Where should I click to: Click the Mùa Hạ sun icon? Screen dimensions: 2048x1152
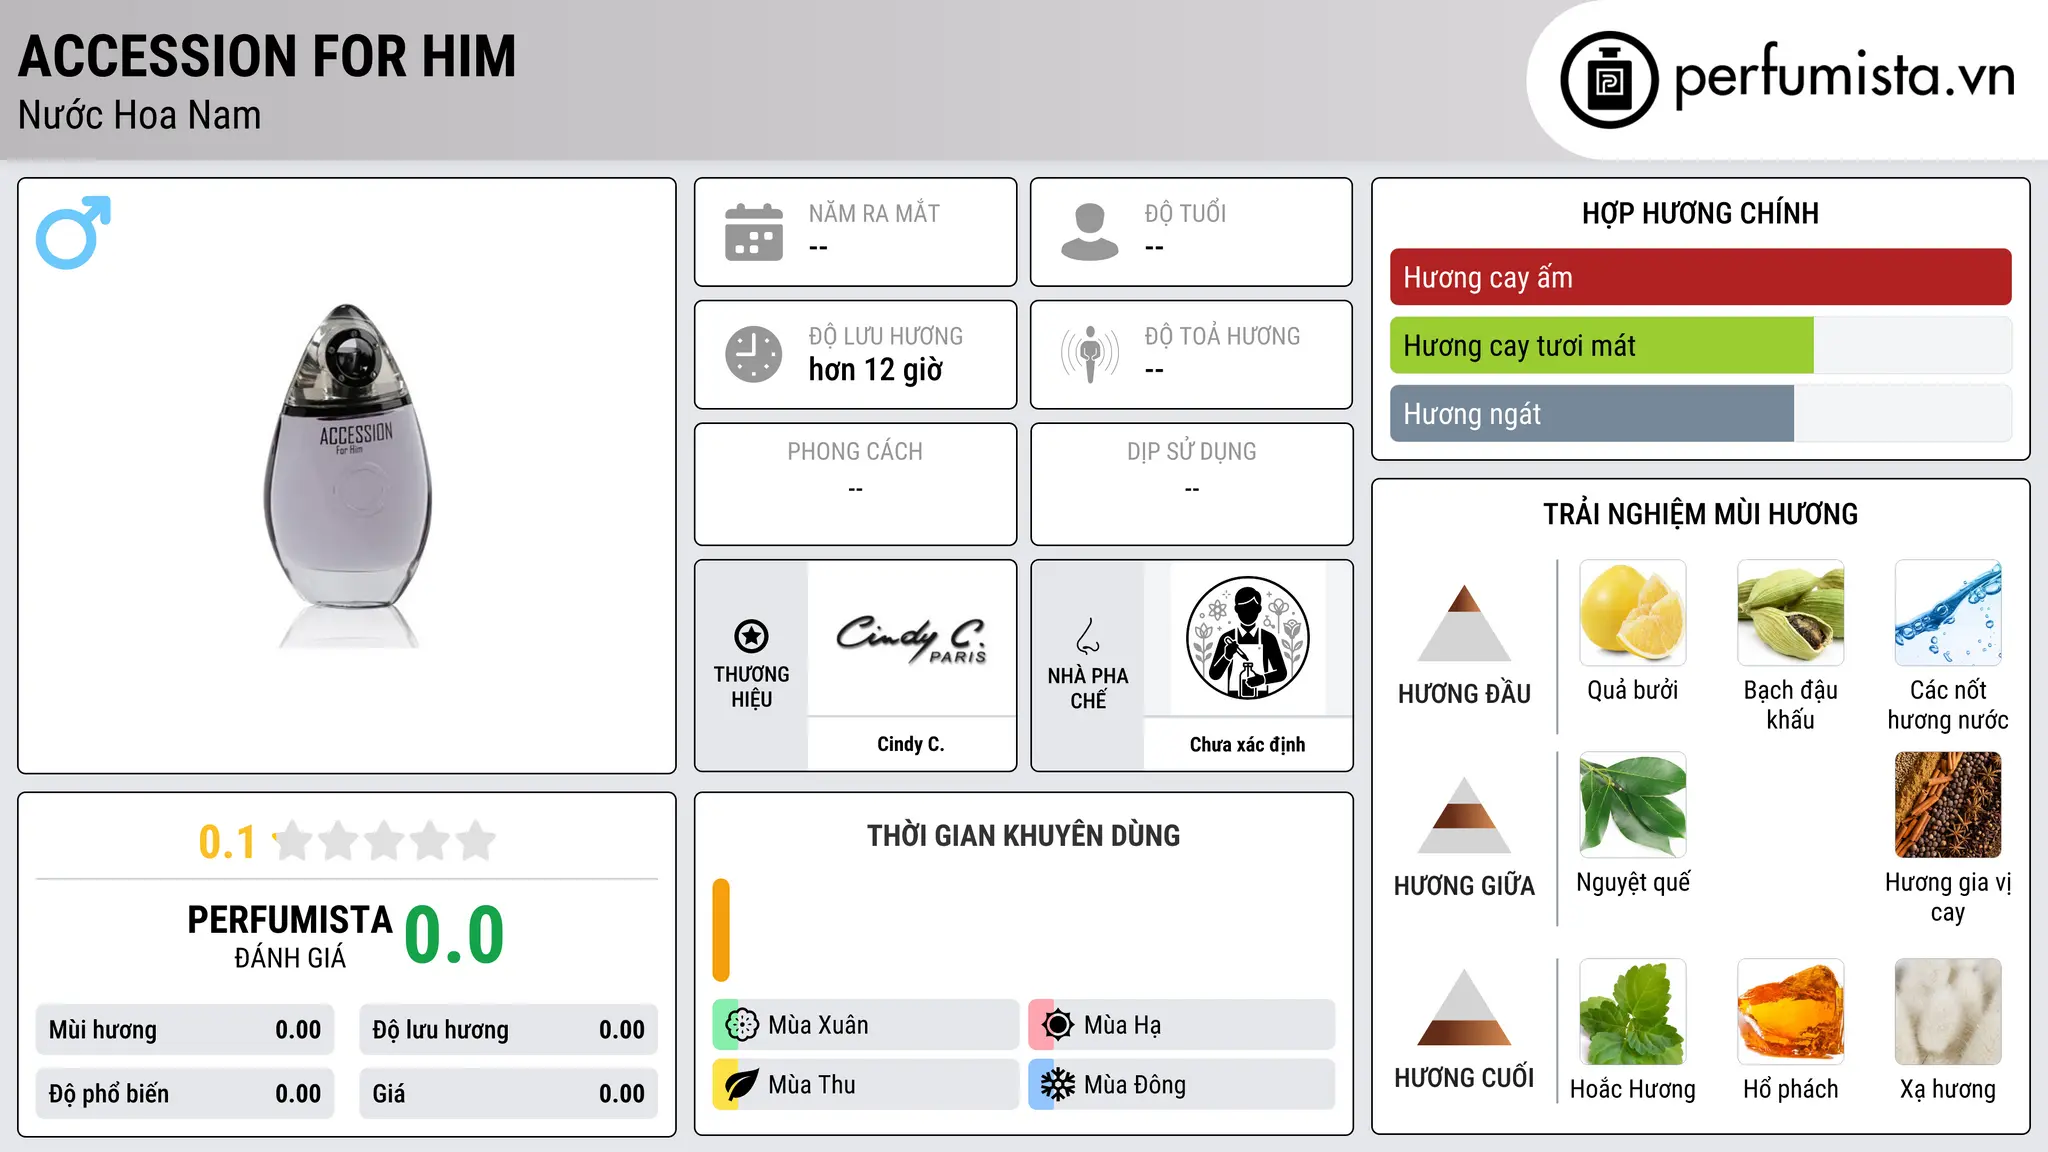1058,1025
